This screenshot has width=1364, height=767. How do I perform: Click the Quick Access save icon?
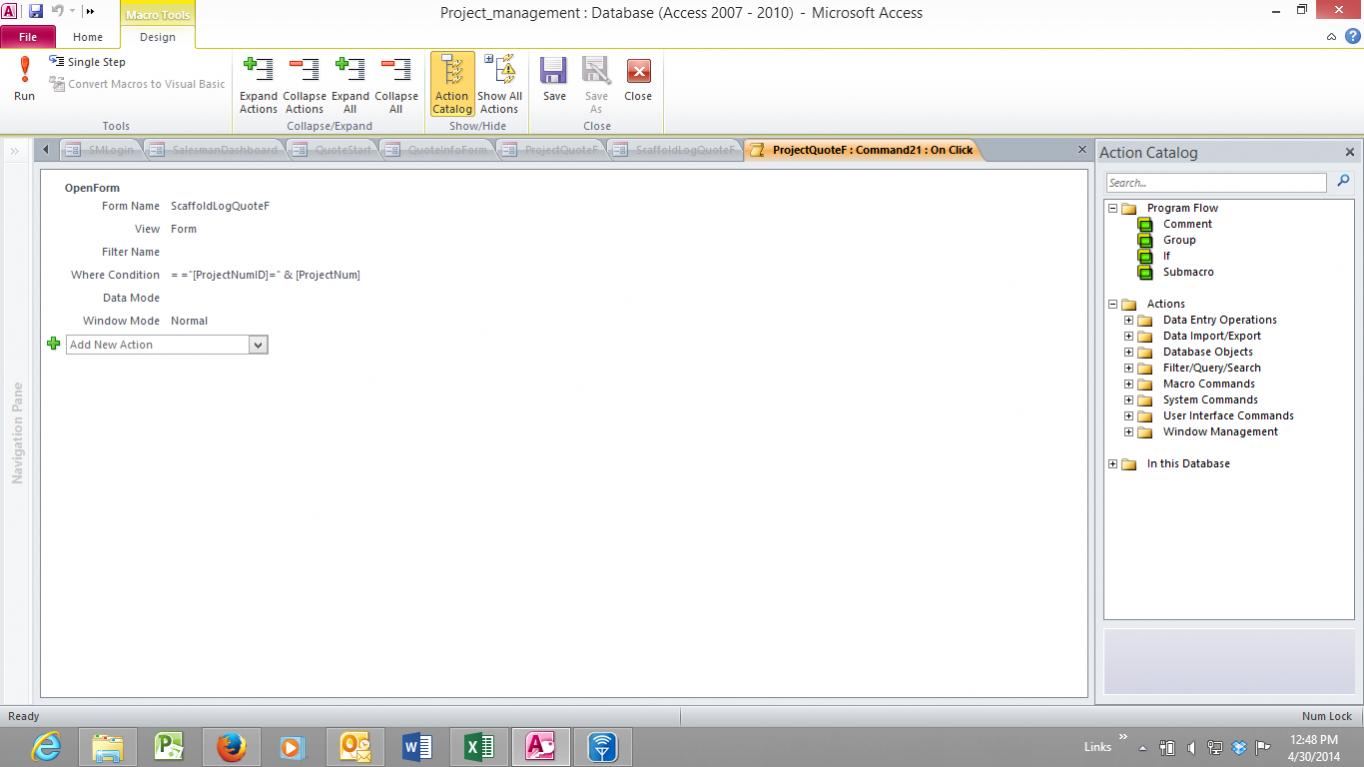(35, 11)
